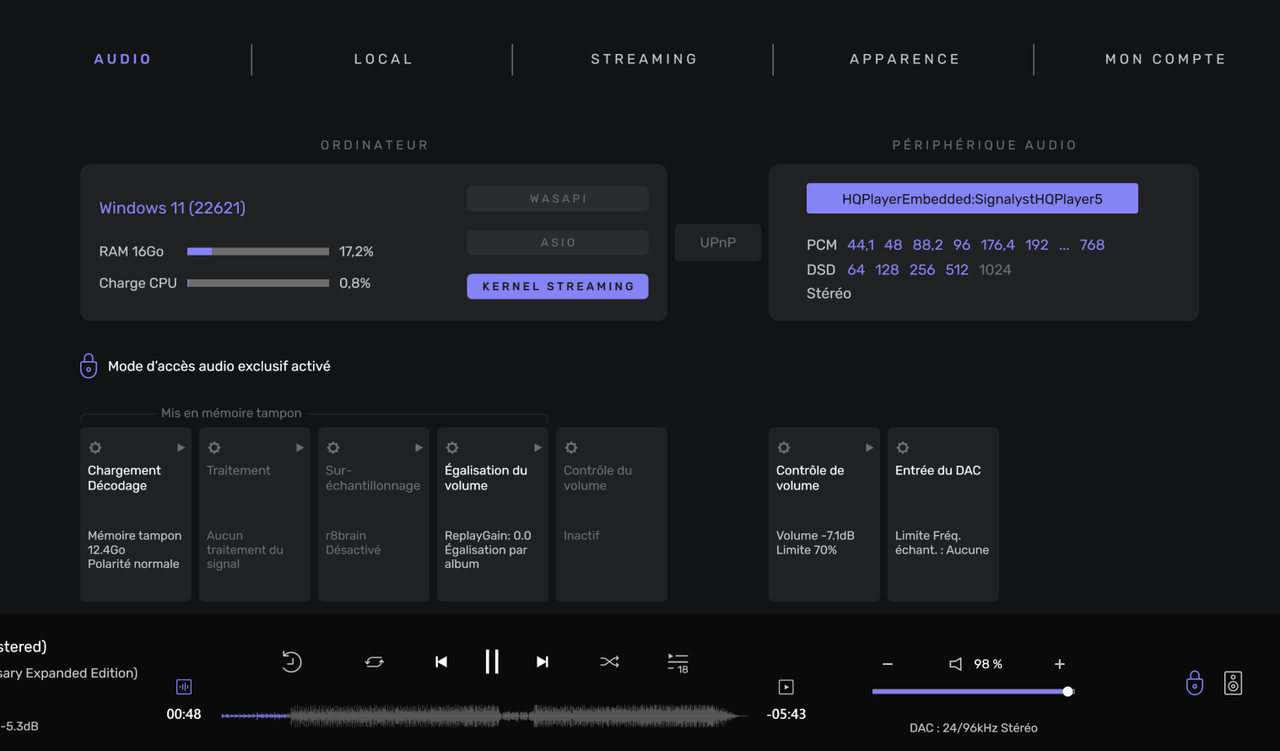Click PCM sample rate 176,4

pyautogui.click(x=997, y=245)
